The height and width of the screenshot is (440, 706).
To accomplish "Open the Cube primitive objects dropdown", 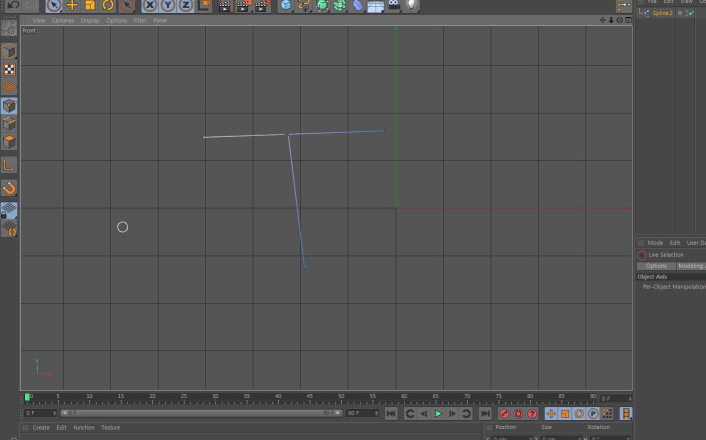I will click(x=286, y=5).
